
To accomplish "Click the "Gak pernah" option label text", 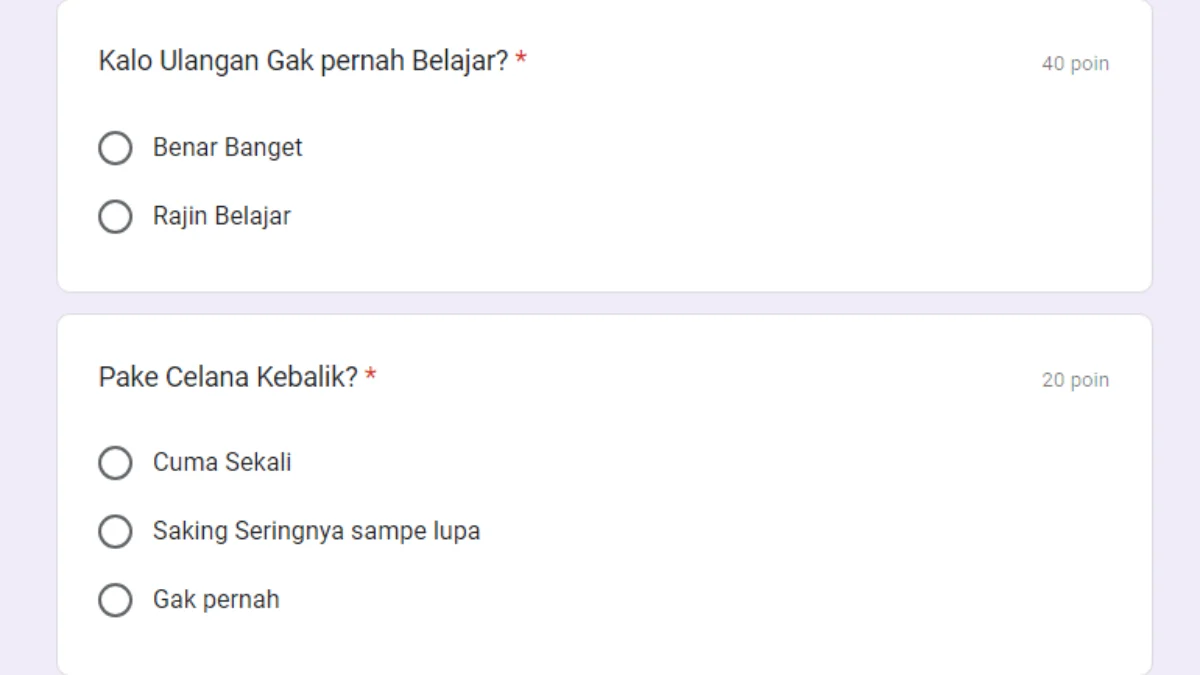I will click(x=216, y=600).
